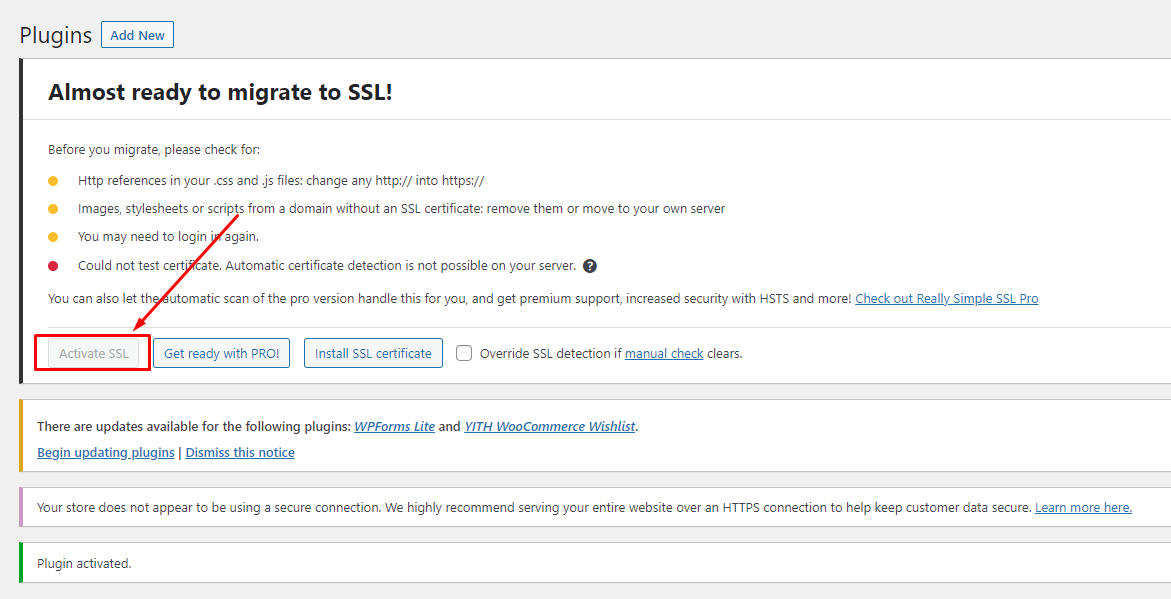Click yellow dot beside Images, stylesheets item
The width and height of the screenshot is (1171, 599).
coord(53,209)
